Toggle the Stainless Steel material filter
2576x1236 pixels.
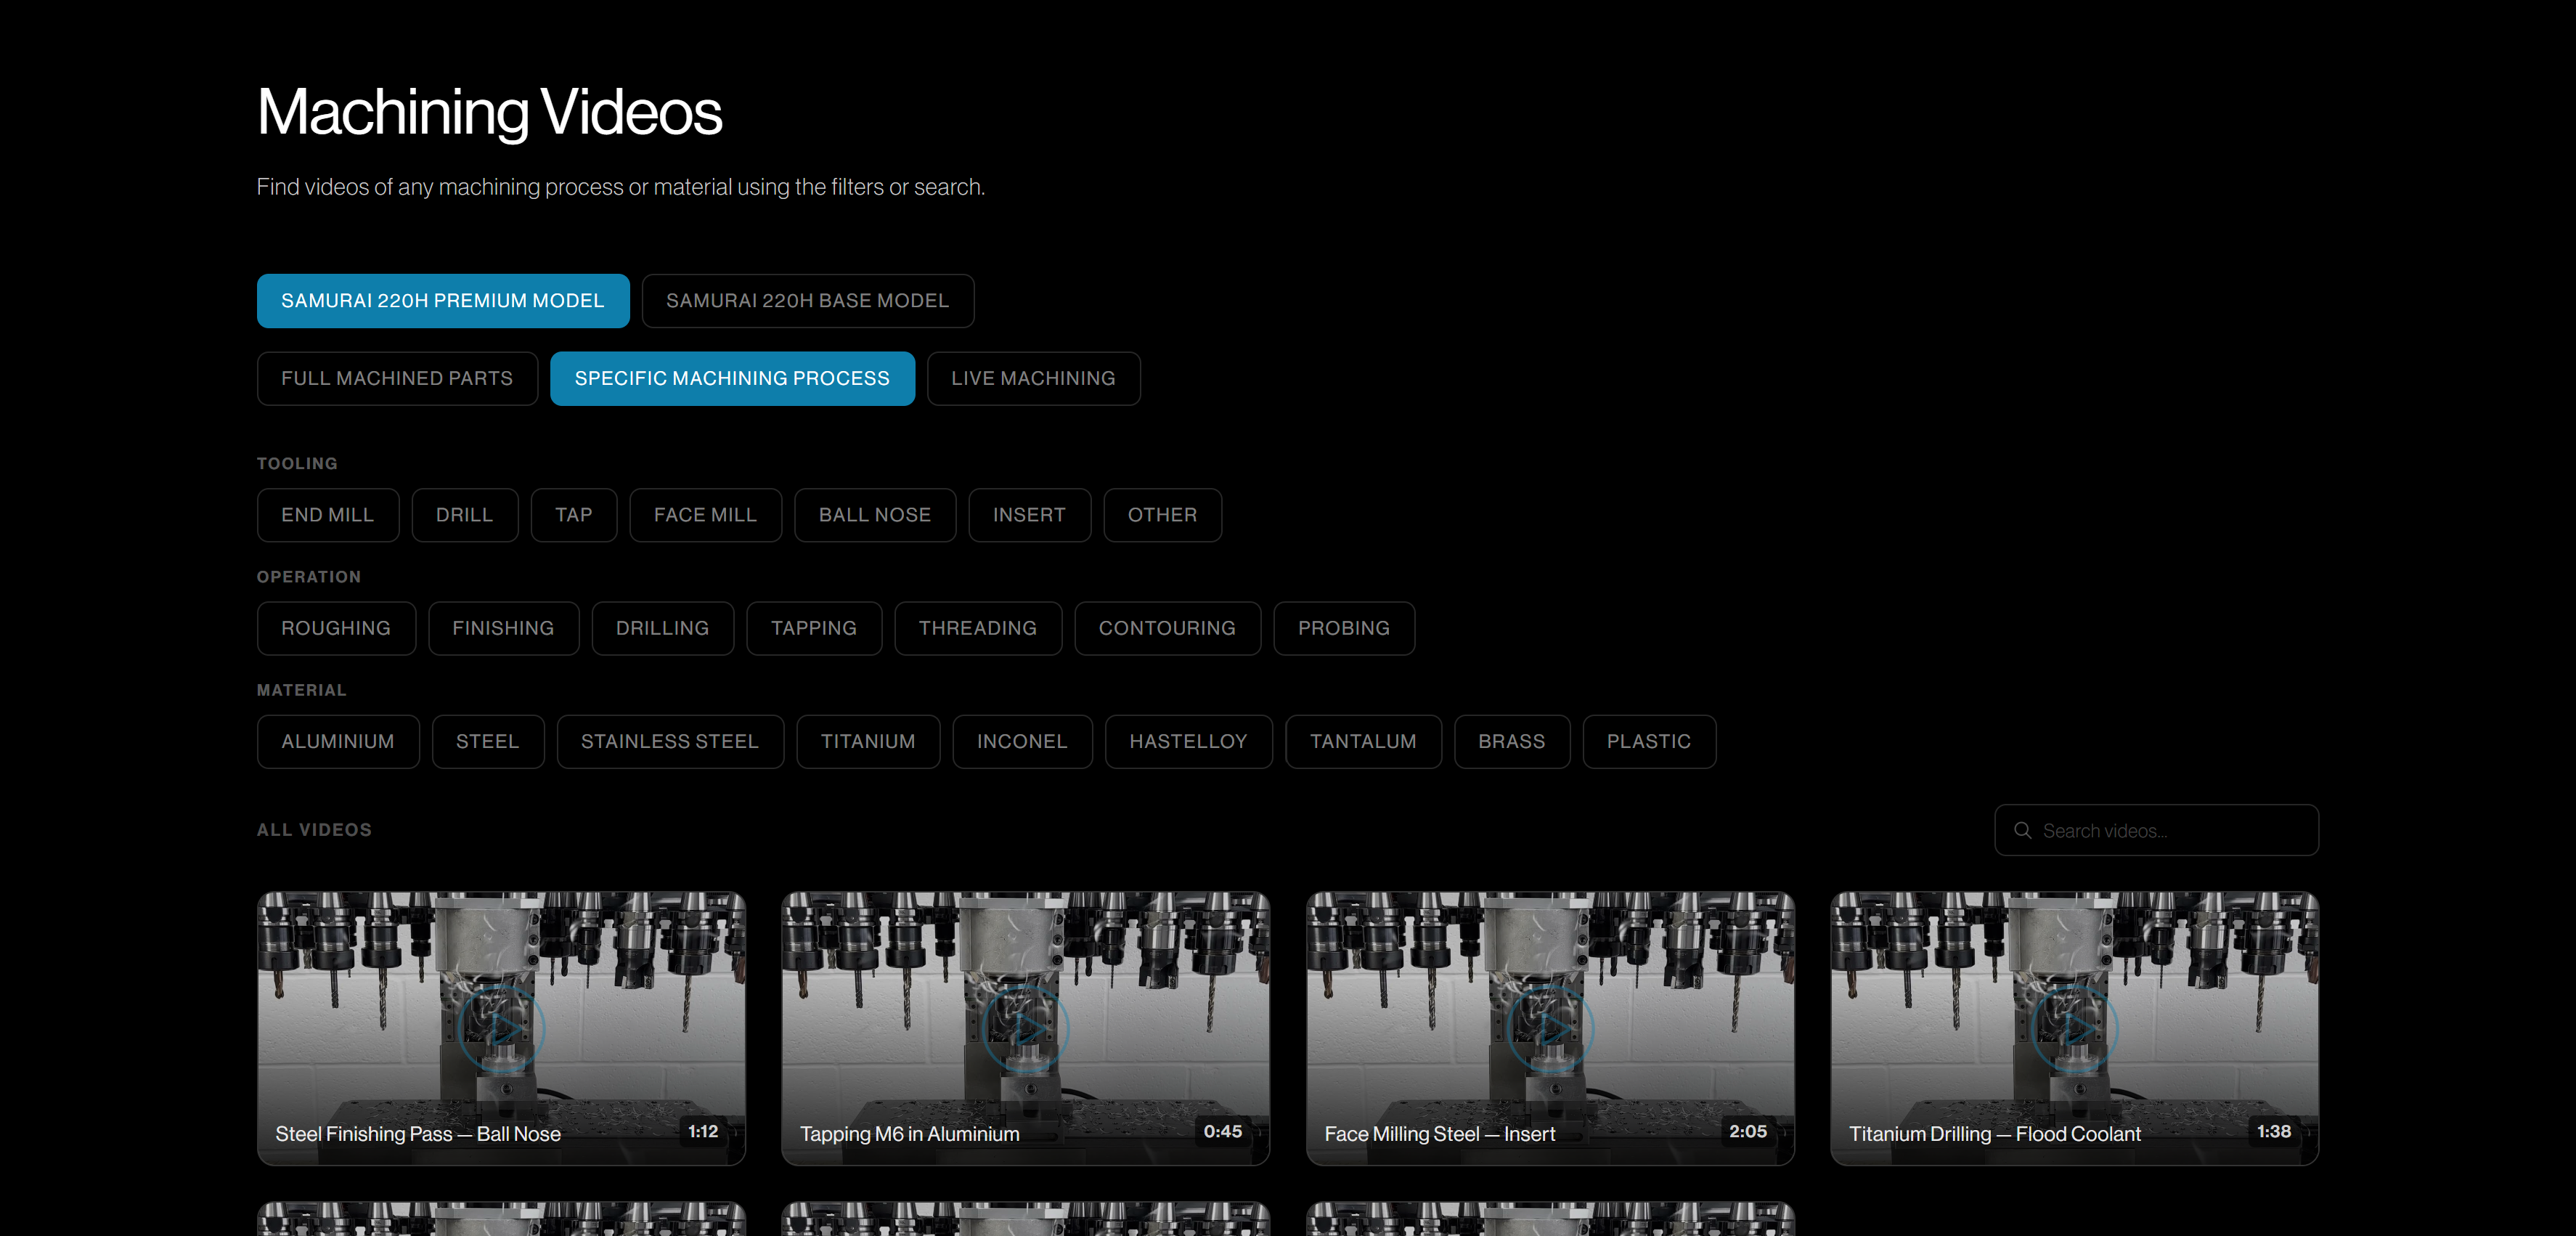click(x=670, y=742)
